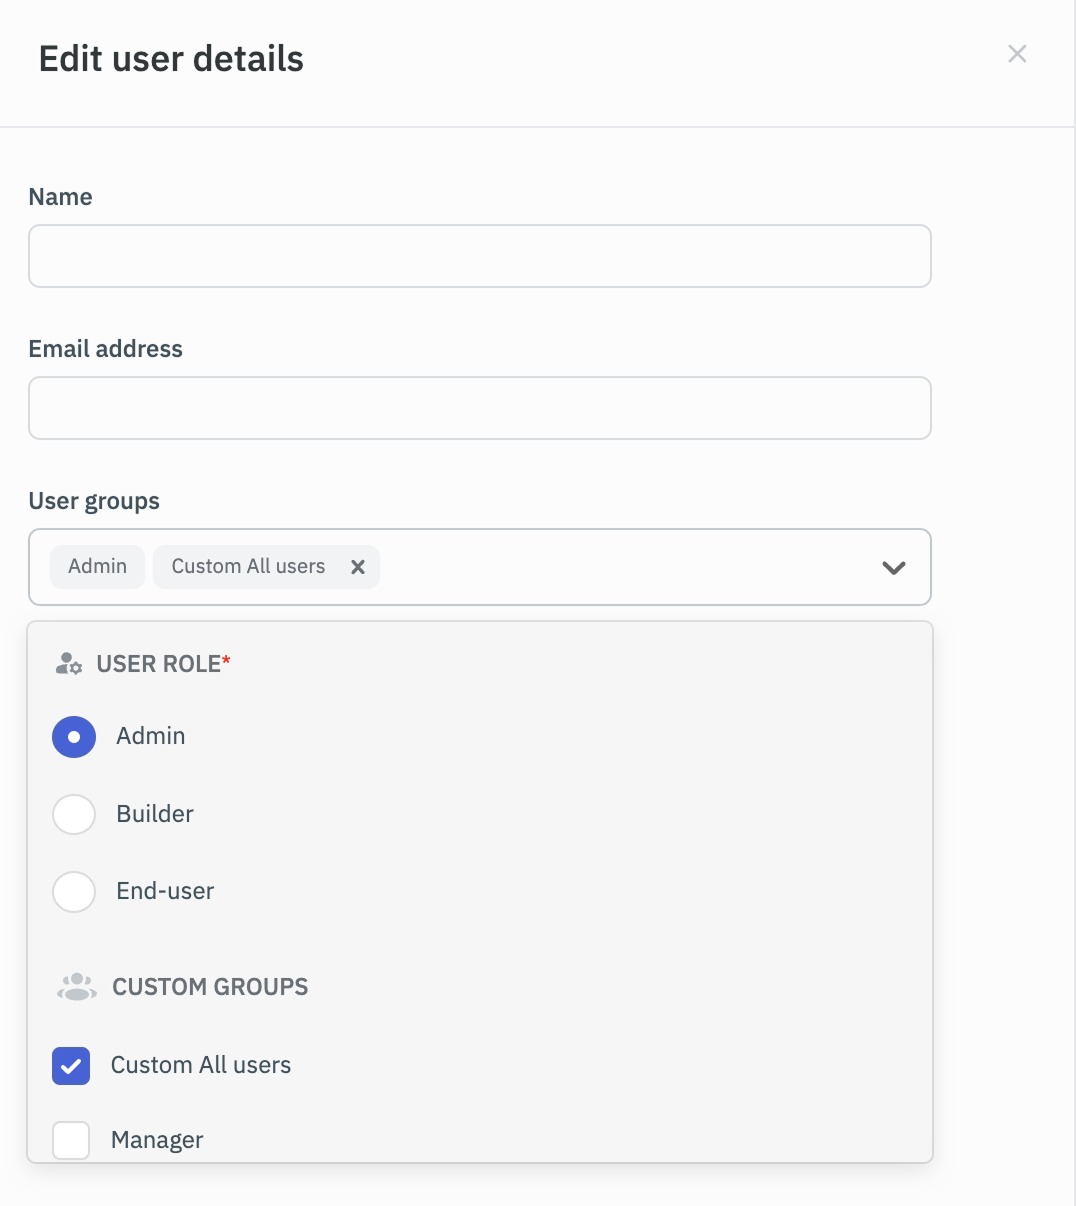
Task: Click the CUSTOM GROUPS section header
Action: pos(208,987)
